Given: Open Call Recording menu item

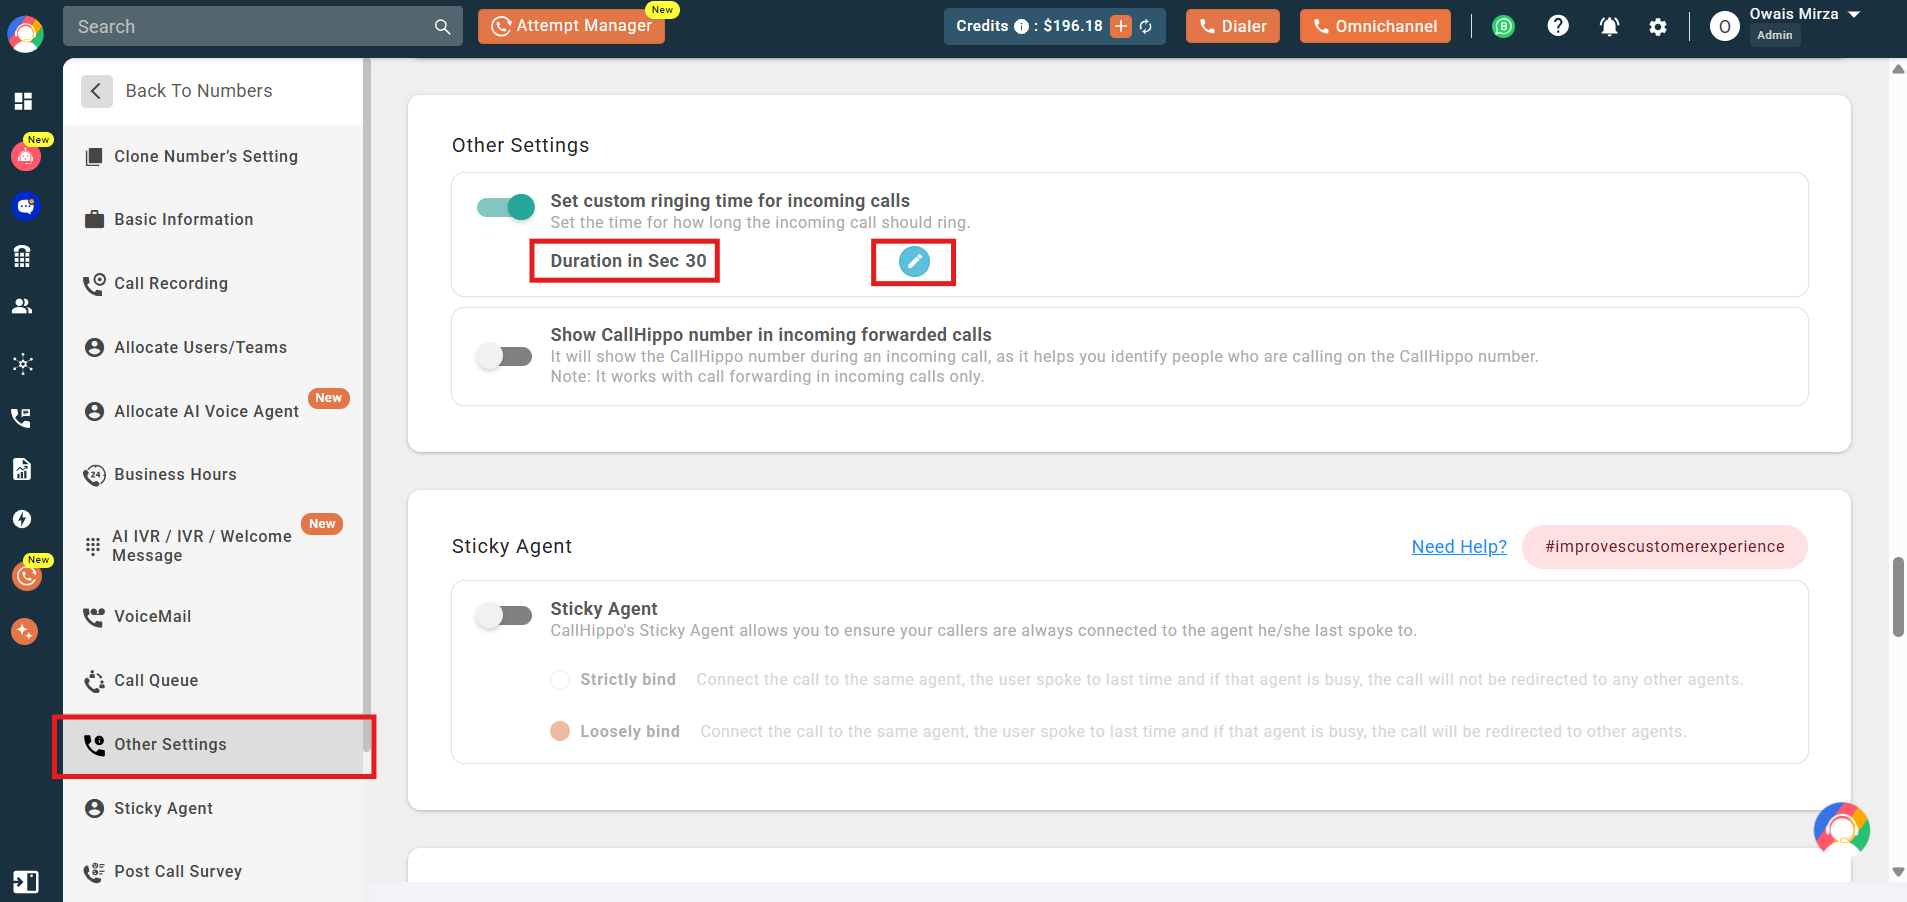Looking at the screenshot, I should click(x=212, y=284).
